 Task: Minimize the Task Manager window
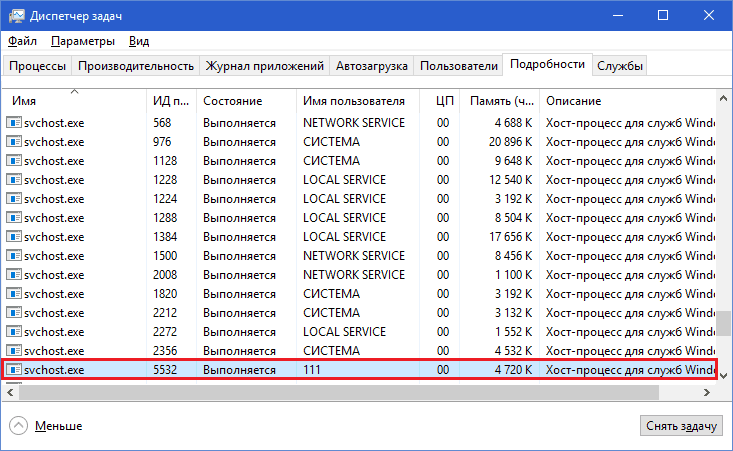pos(618,15)
